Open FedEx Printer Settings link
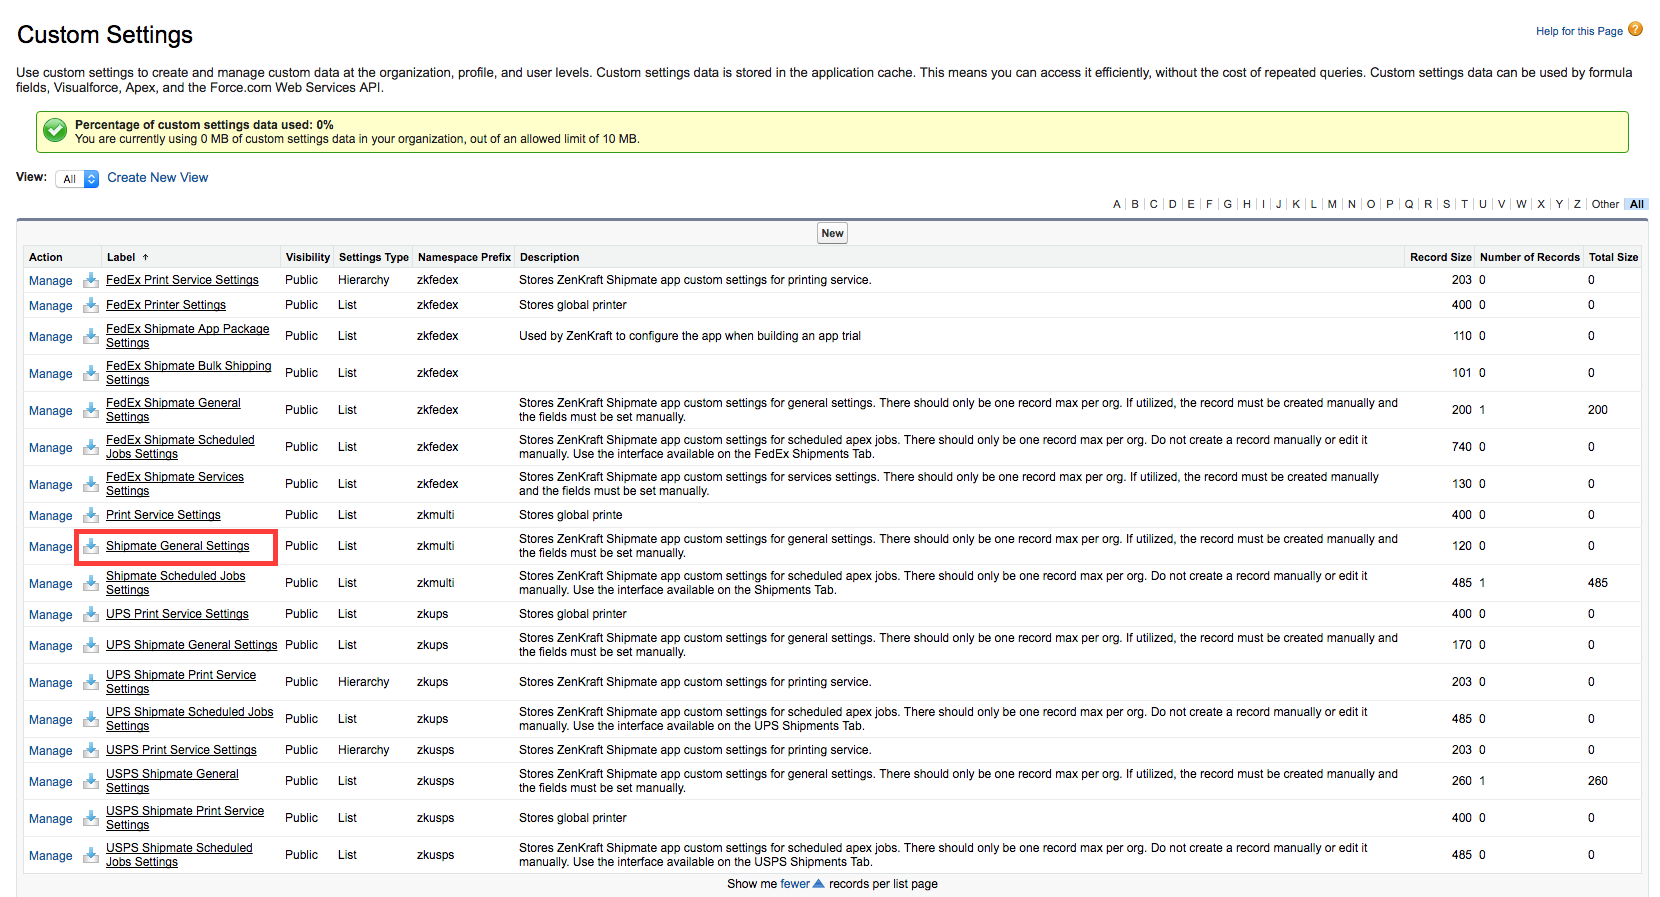 [x=166, y=305]
